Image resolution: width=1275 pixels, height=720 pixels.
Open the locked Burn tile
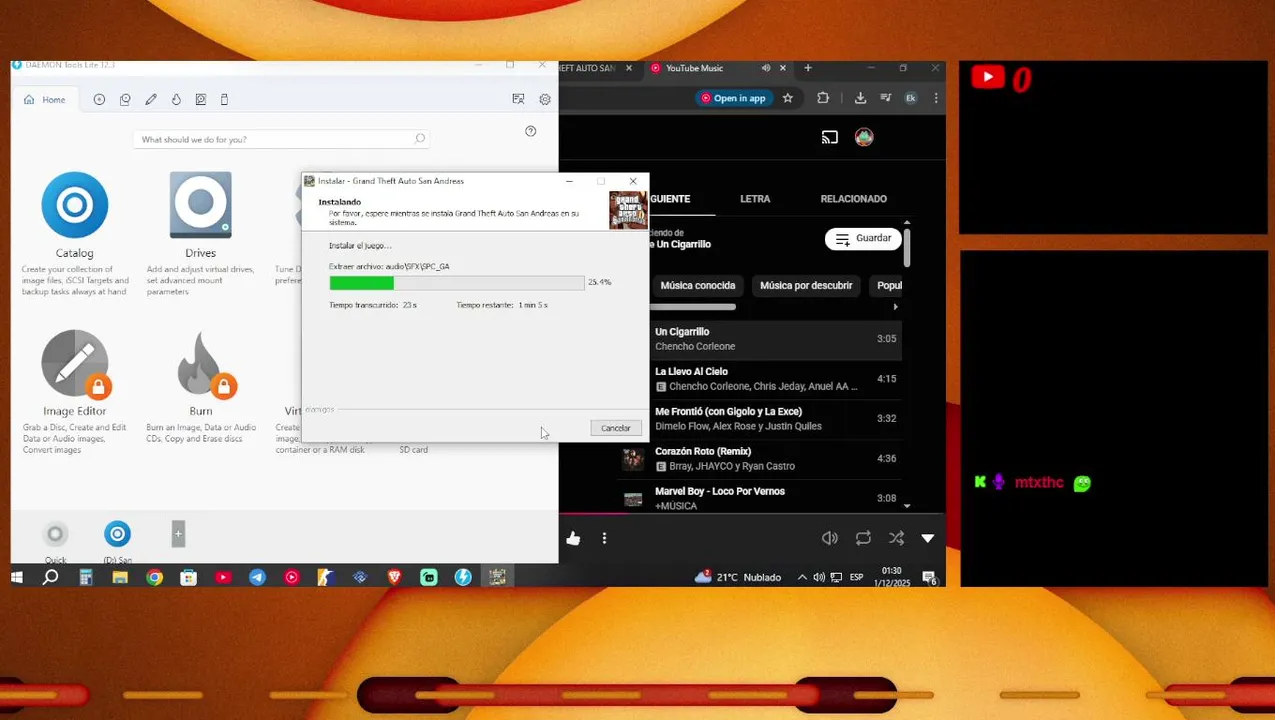pyautogui.click(x=201, y=373)
